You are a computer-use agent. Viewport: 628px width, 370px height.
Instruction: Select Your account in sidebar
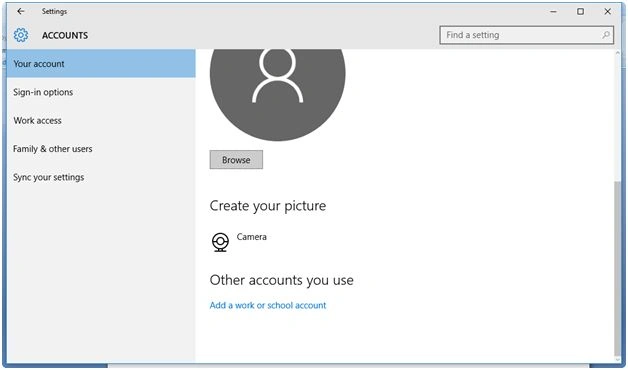coord(101,64)
